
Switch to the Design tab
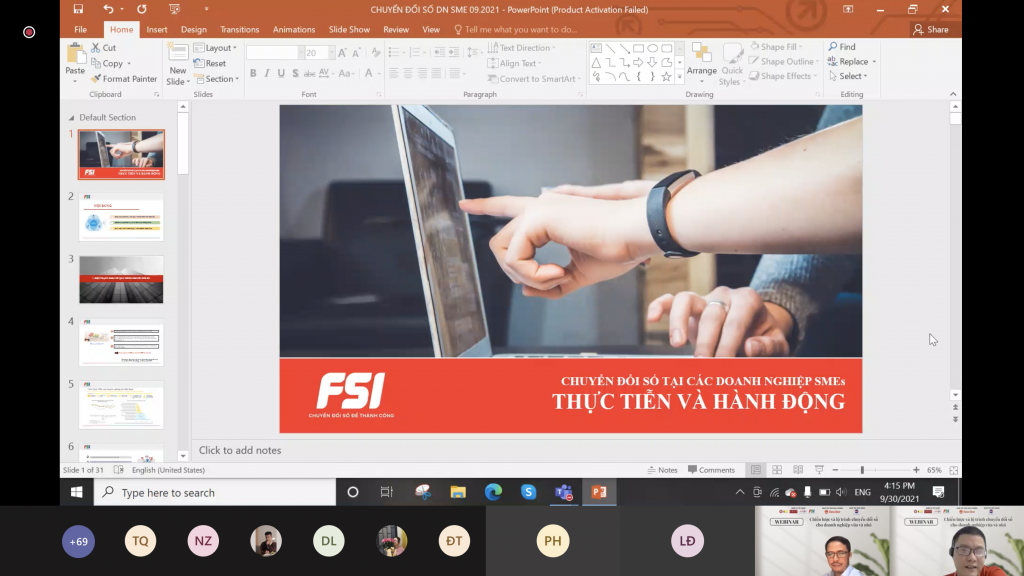pyautogui.click(x=193, y=29)
